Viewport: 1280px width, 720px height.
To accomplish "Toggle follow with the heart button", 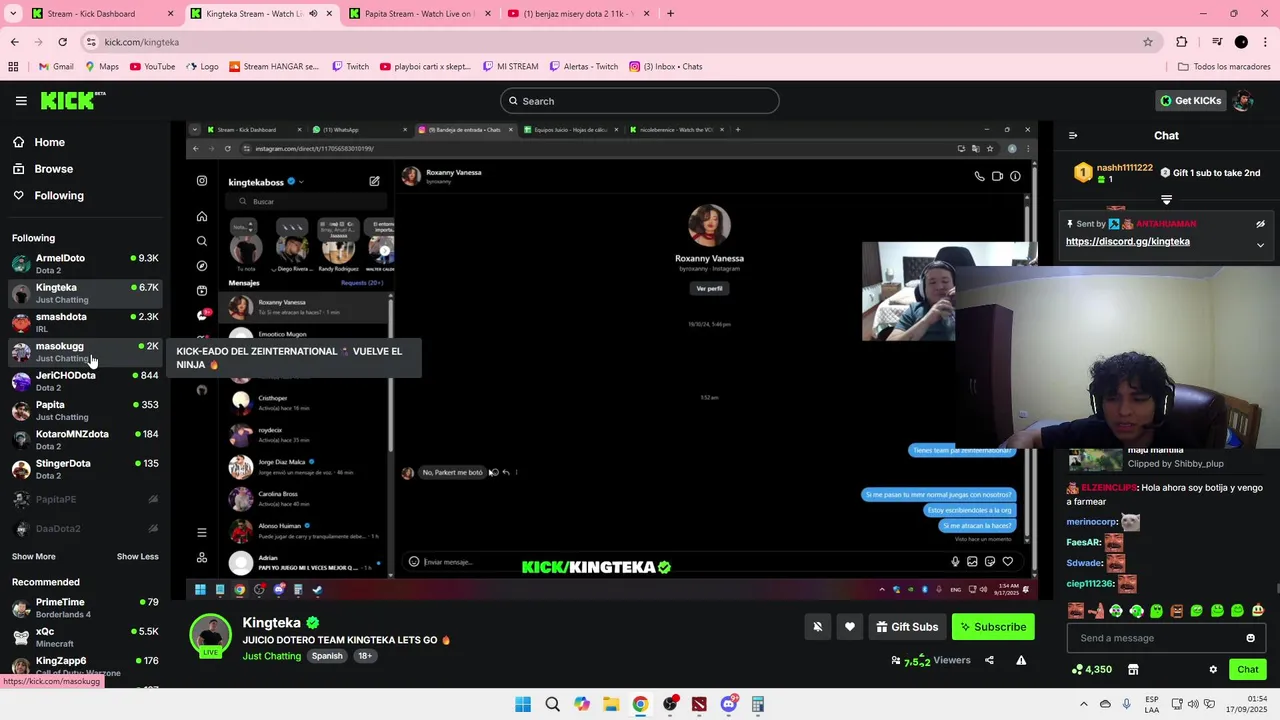I will tap(850, 627).
